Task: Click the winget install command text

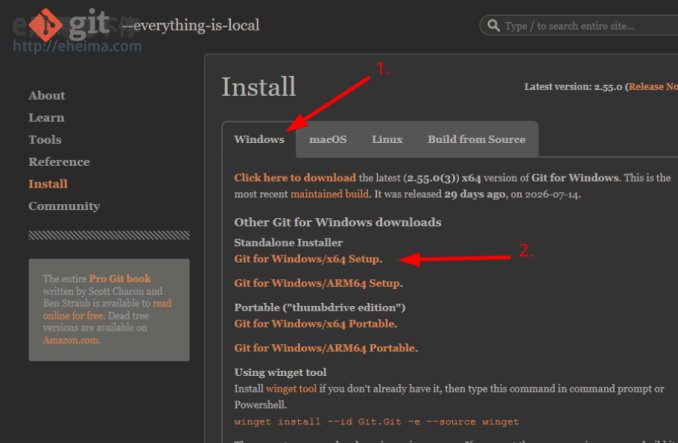Action: [x=376, y=421]
